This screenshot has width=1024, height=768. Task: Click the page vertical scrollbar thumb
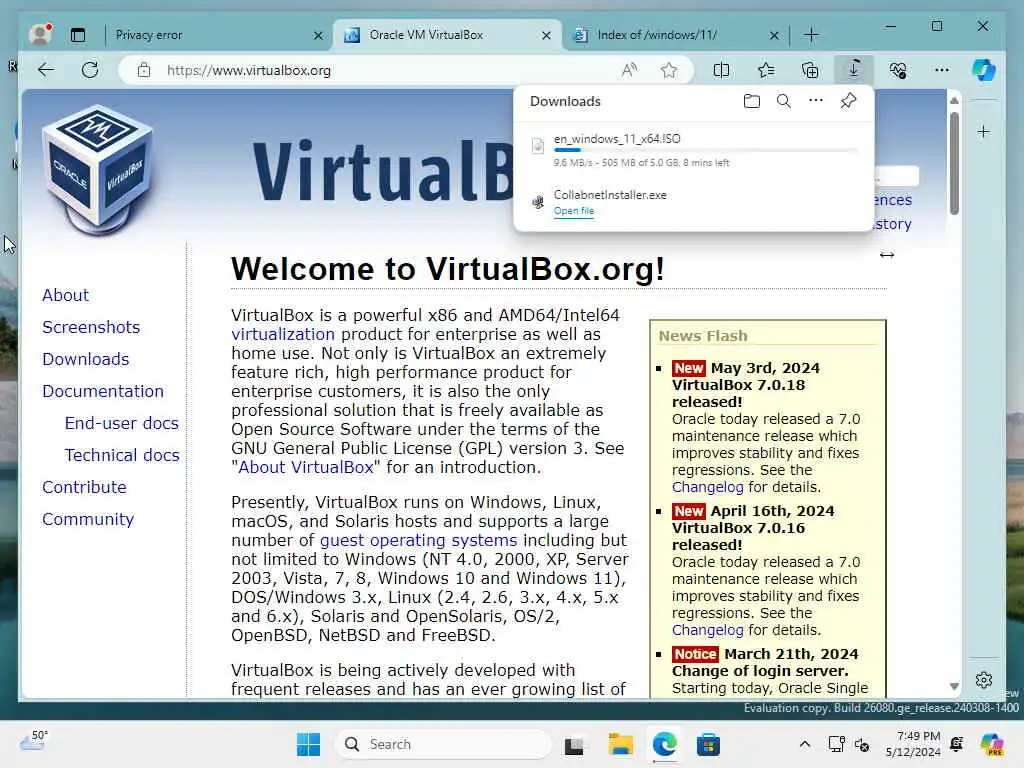tap(954, 163)
